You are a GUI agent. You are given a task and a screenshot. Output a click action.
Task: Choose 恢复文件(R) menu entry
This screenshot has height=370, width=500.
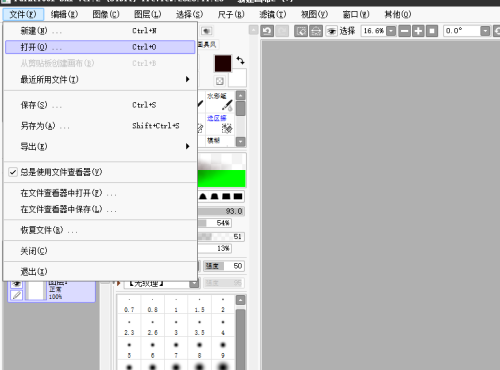point(100,230)
